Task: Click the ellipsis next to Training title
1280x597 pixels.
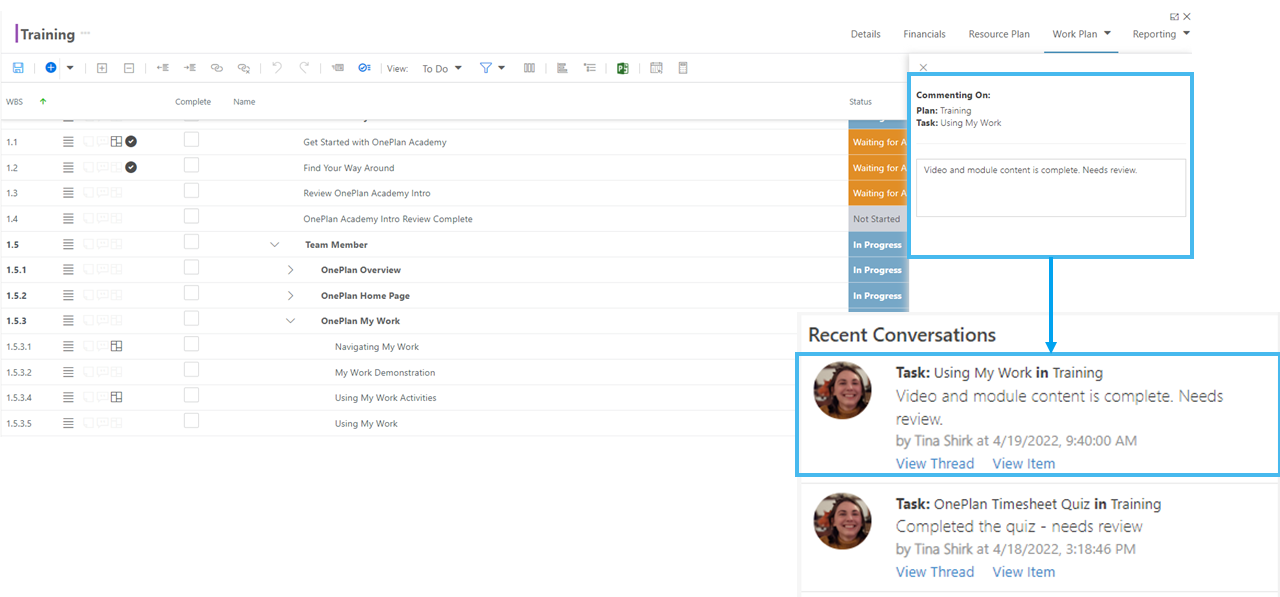Action: point(86,34)
